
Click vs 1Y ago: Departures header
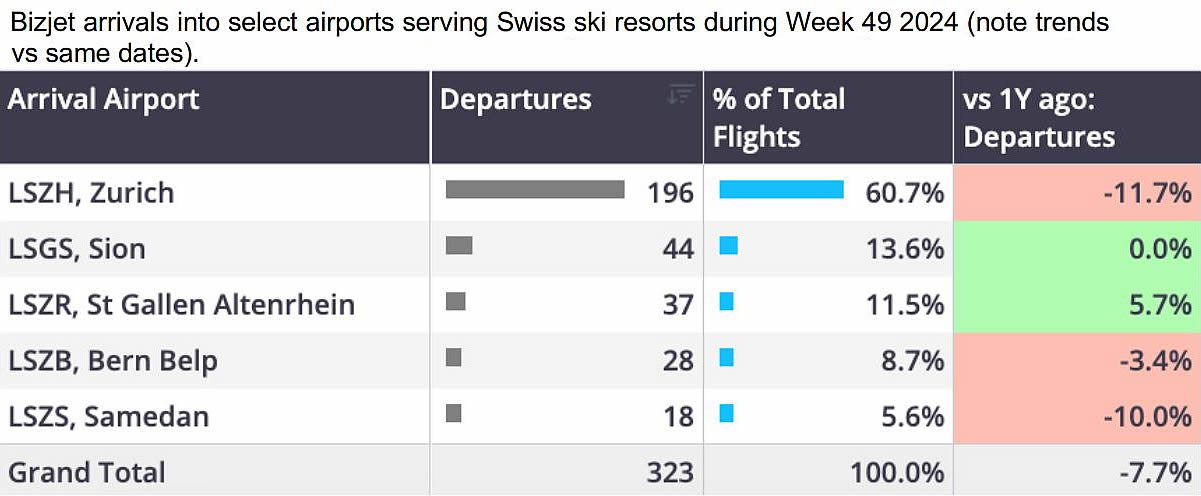click(1039, 117)
